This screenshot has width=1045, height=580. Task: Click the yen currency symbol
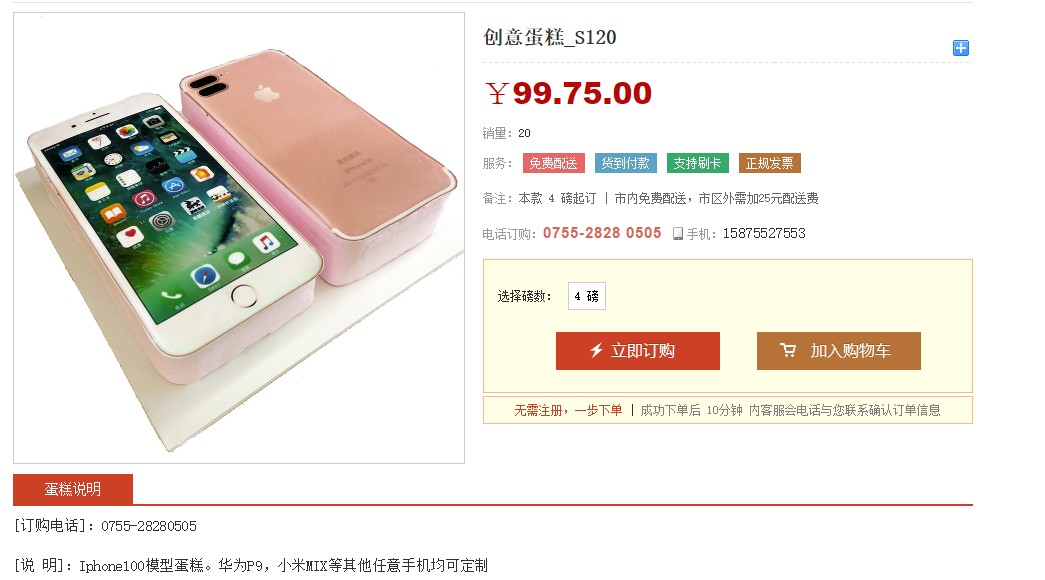[497, 94]
